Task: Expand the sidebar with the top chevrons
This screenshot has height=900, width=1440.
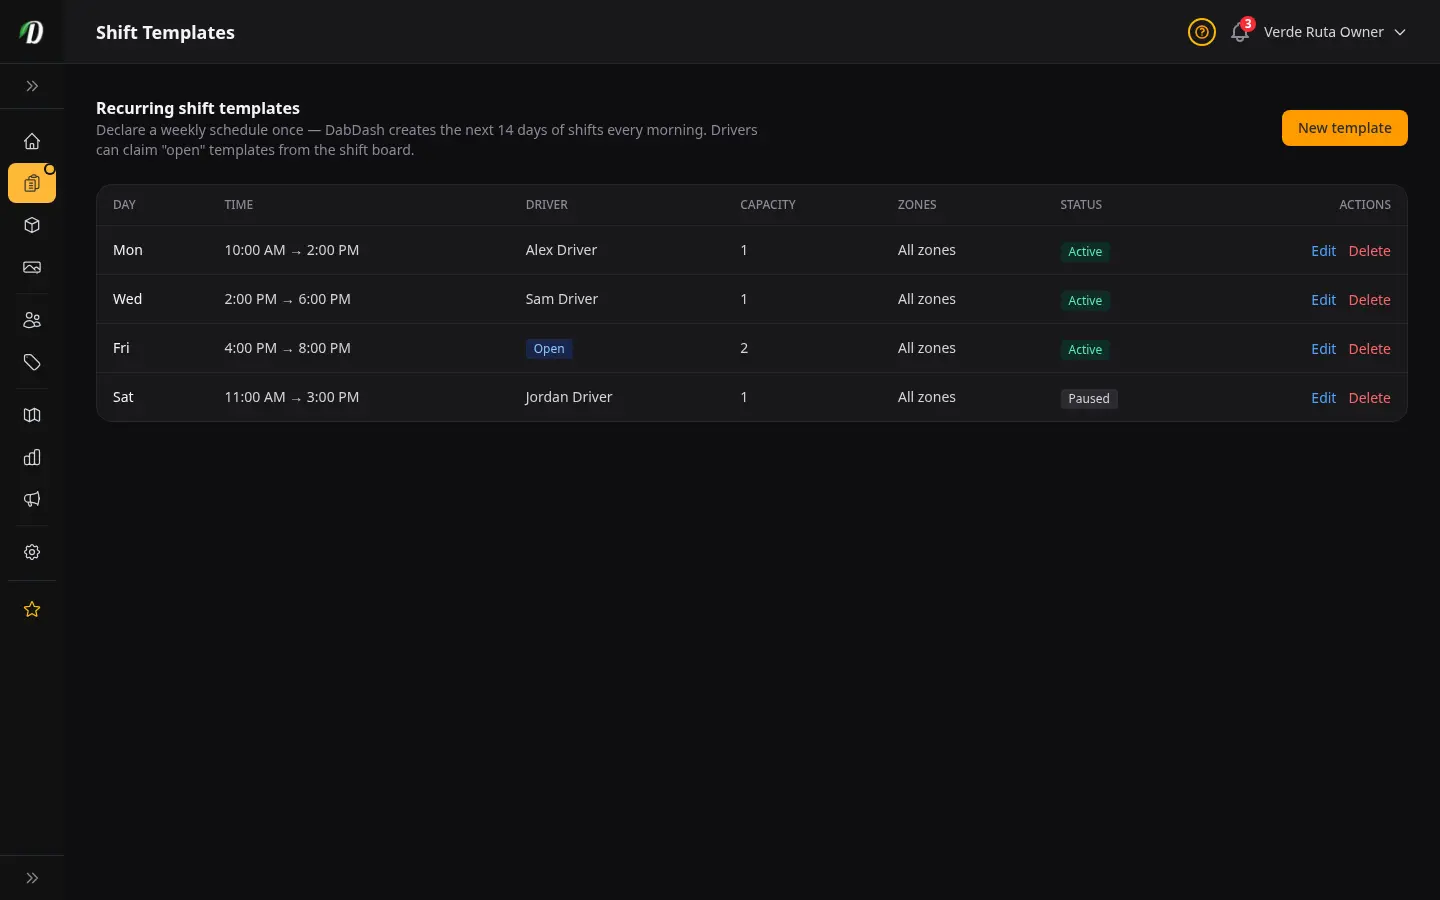Action: point(32,86)
